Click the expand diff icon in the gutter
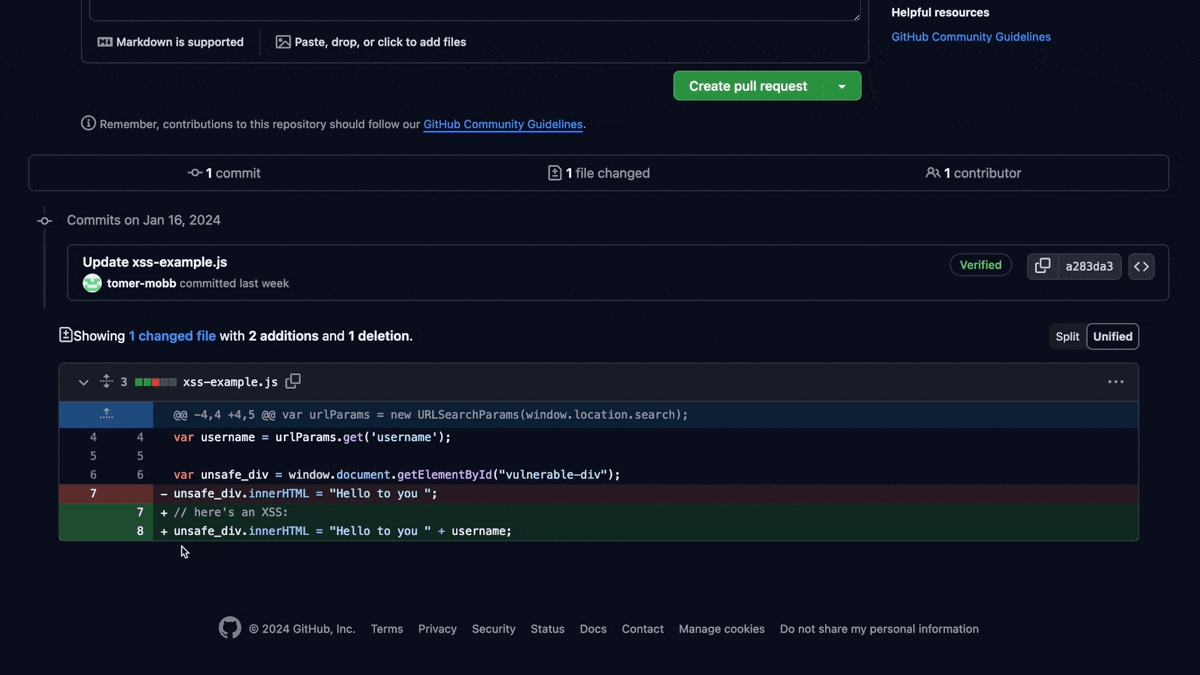 [x=106, y=414]
